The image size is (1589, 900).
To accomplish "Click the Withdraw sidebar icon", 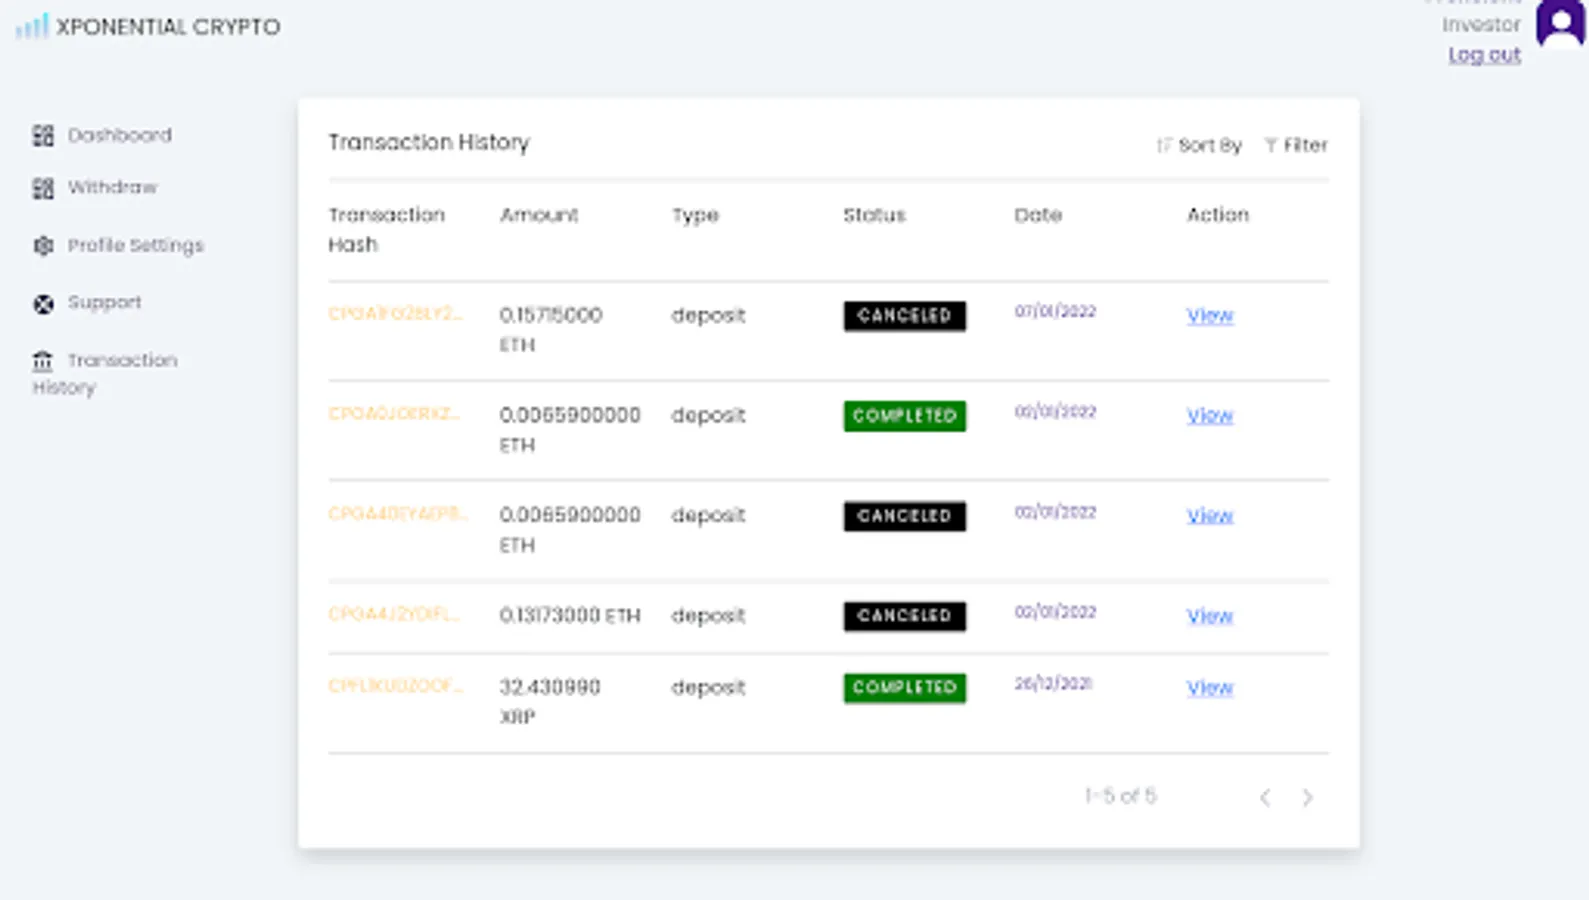I will tap(43, 188).
